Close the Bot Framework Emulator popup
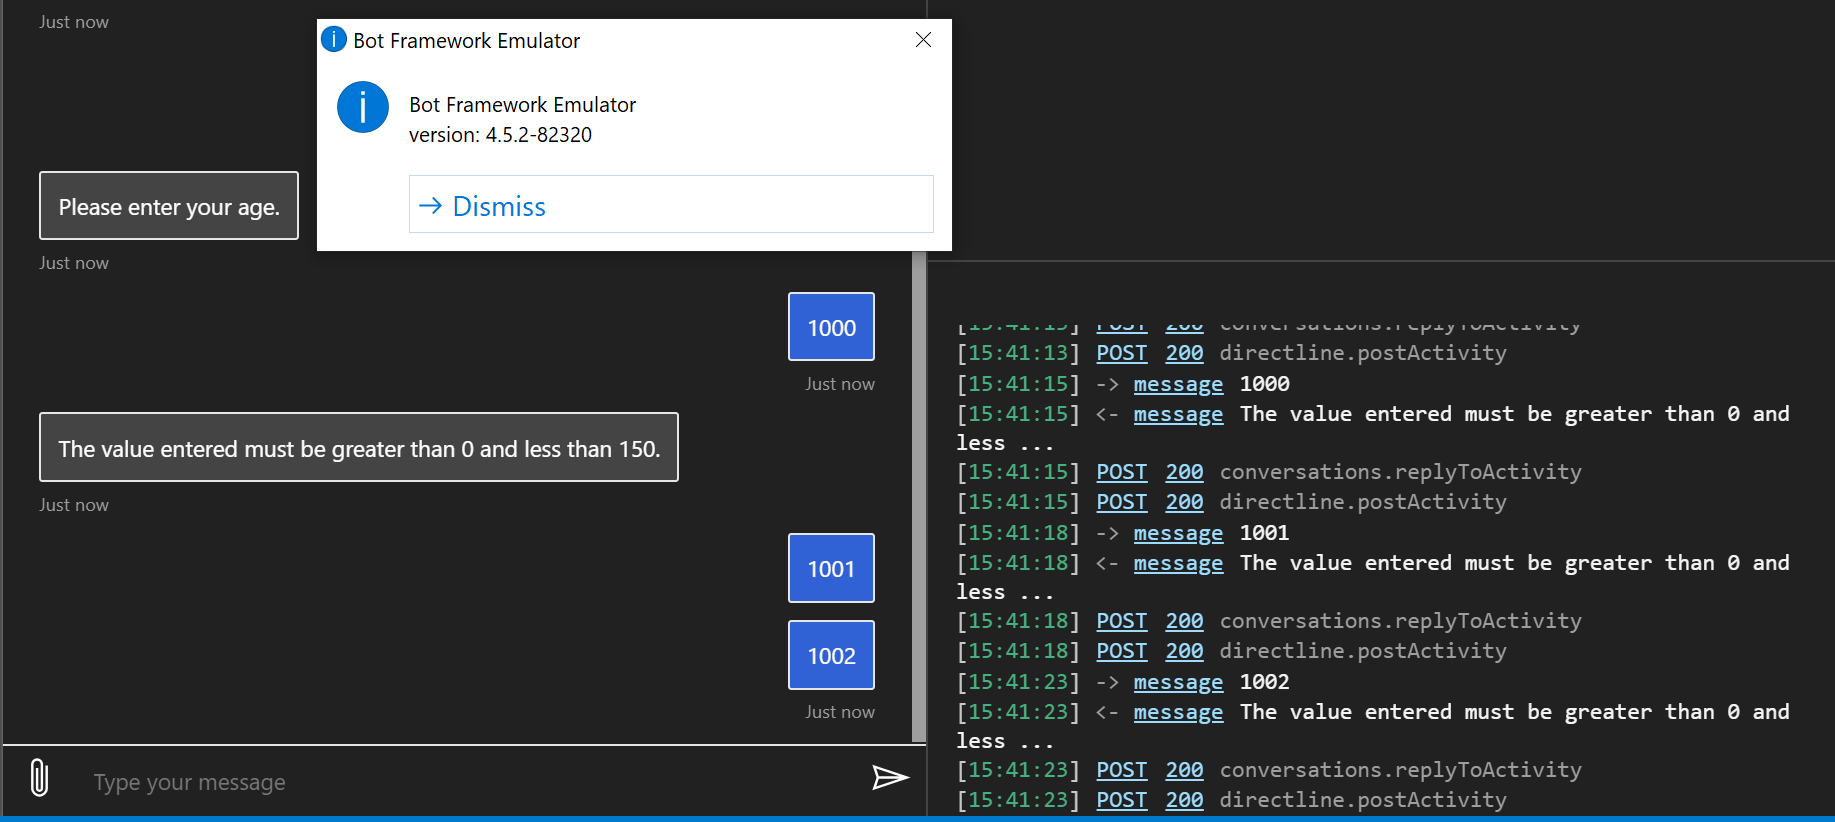This screenshot has height=822, width=1835. 923,40
